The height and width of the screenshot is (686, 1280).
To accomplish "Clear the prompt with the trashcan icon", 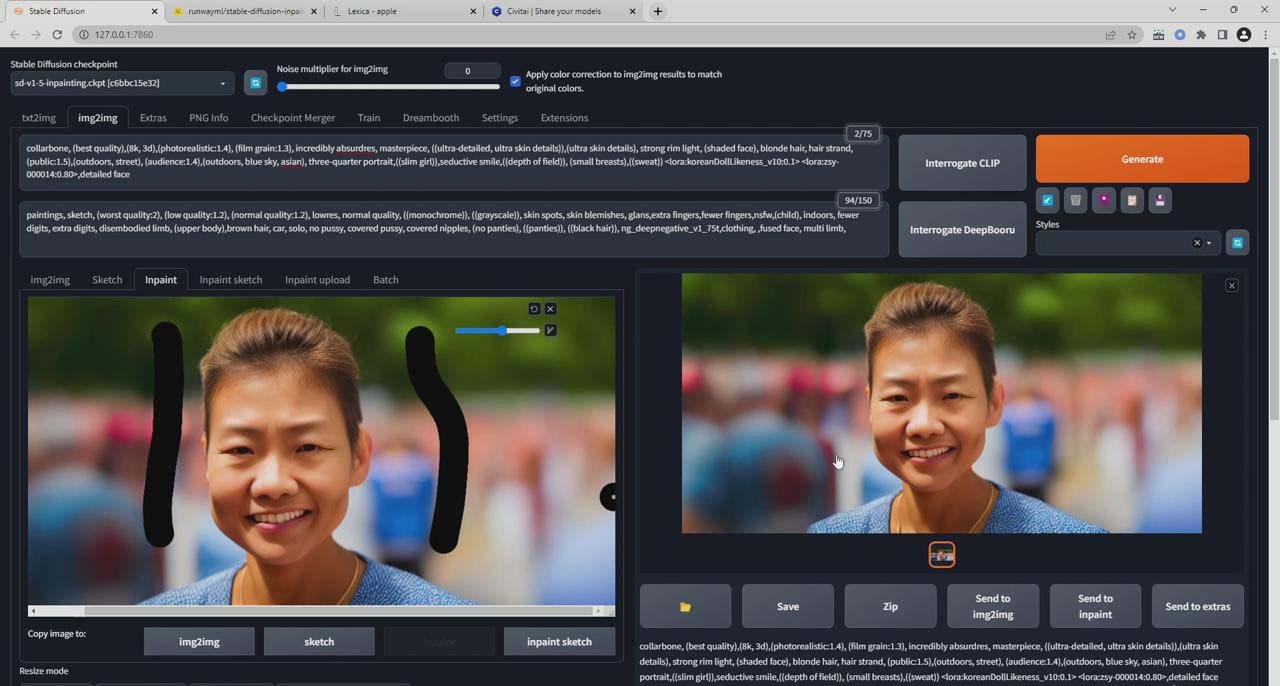I will (1075, 200).
